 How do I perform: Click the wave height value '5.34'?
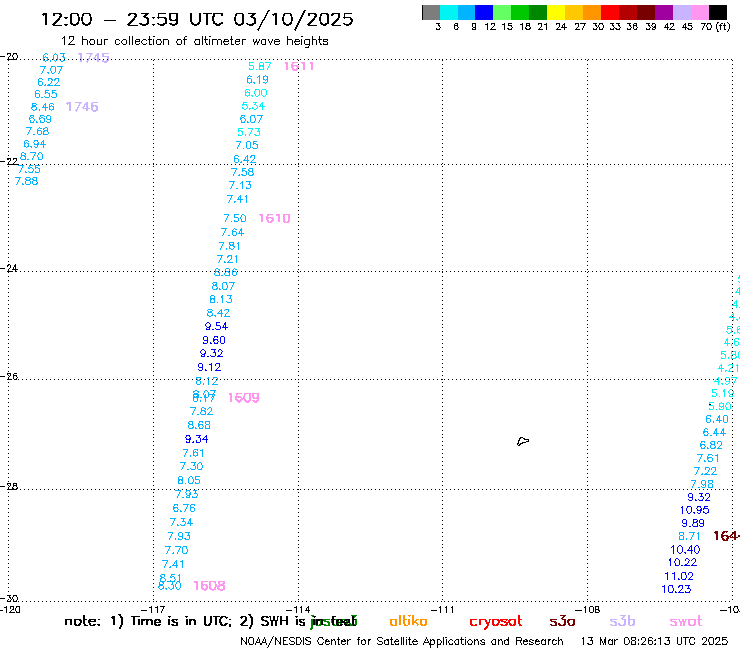tap(253, 106)
